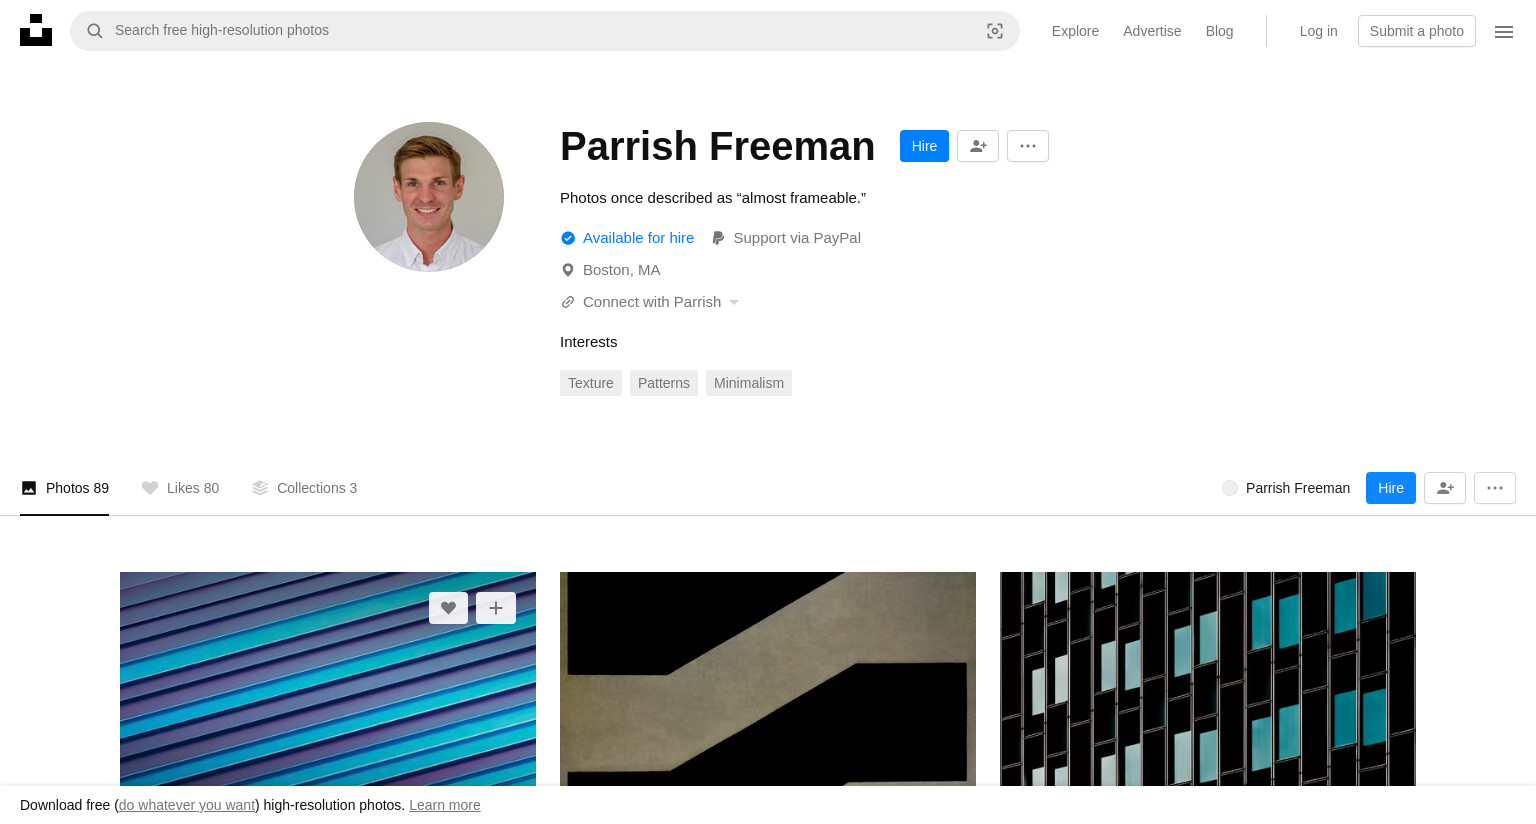1536x824 pixels.
Task: Go to the Blog
Action: click(x=1219, y=31)
